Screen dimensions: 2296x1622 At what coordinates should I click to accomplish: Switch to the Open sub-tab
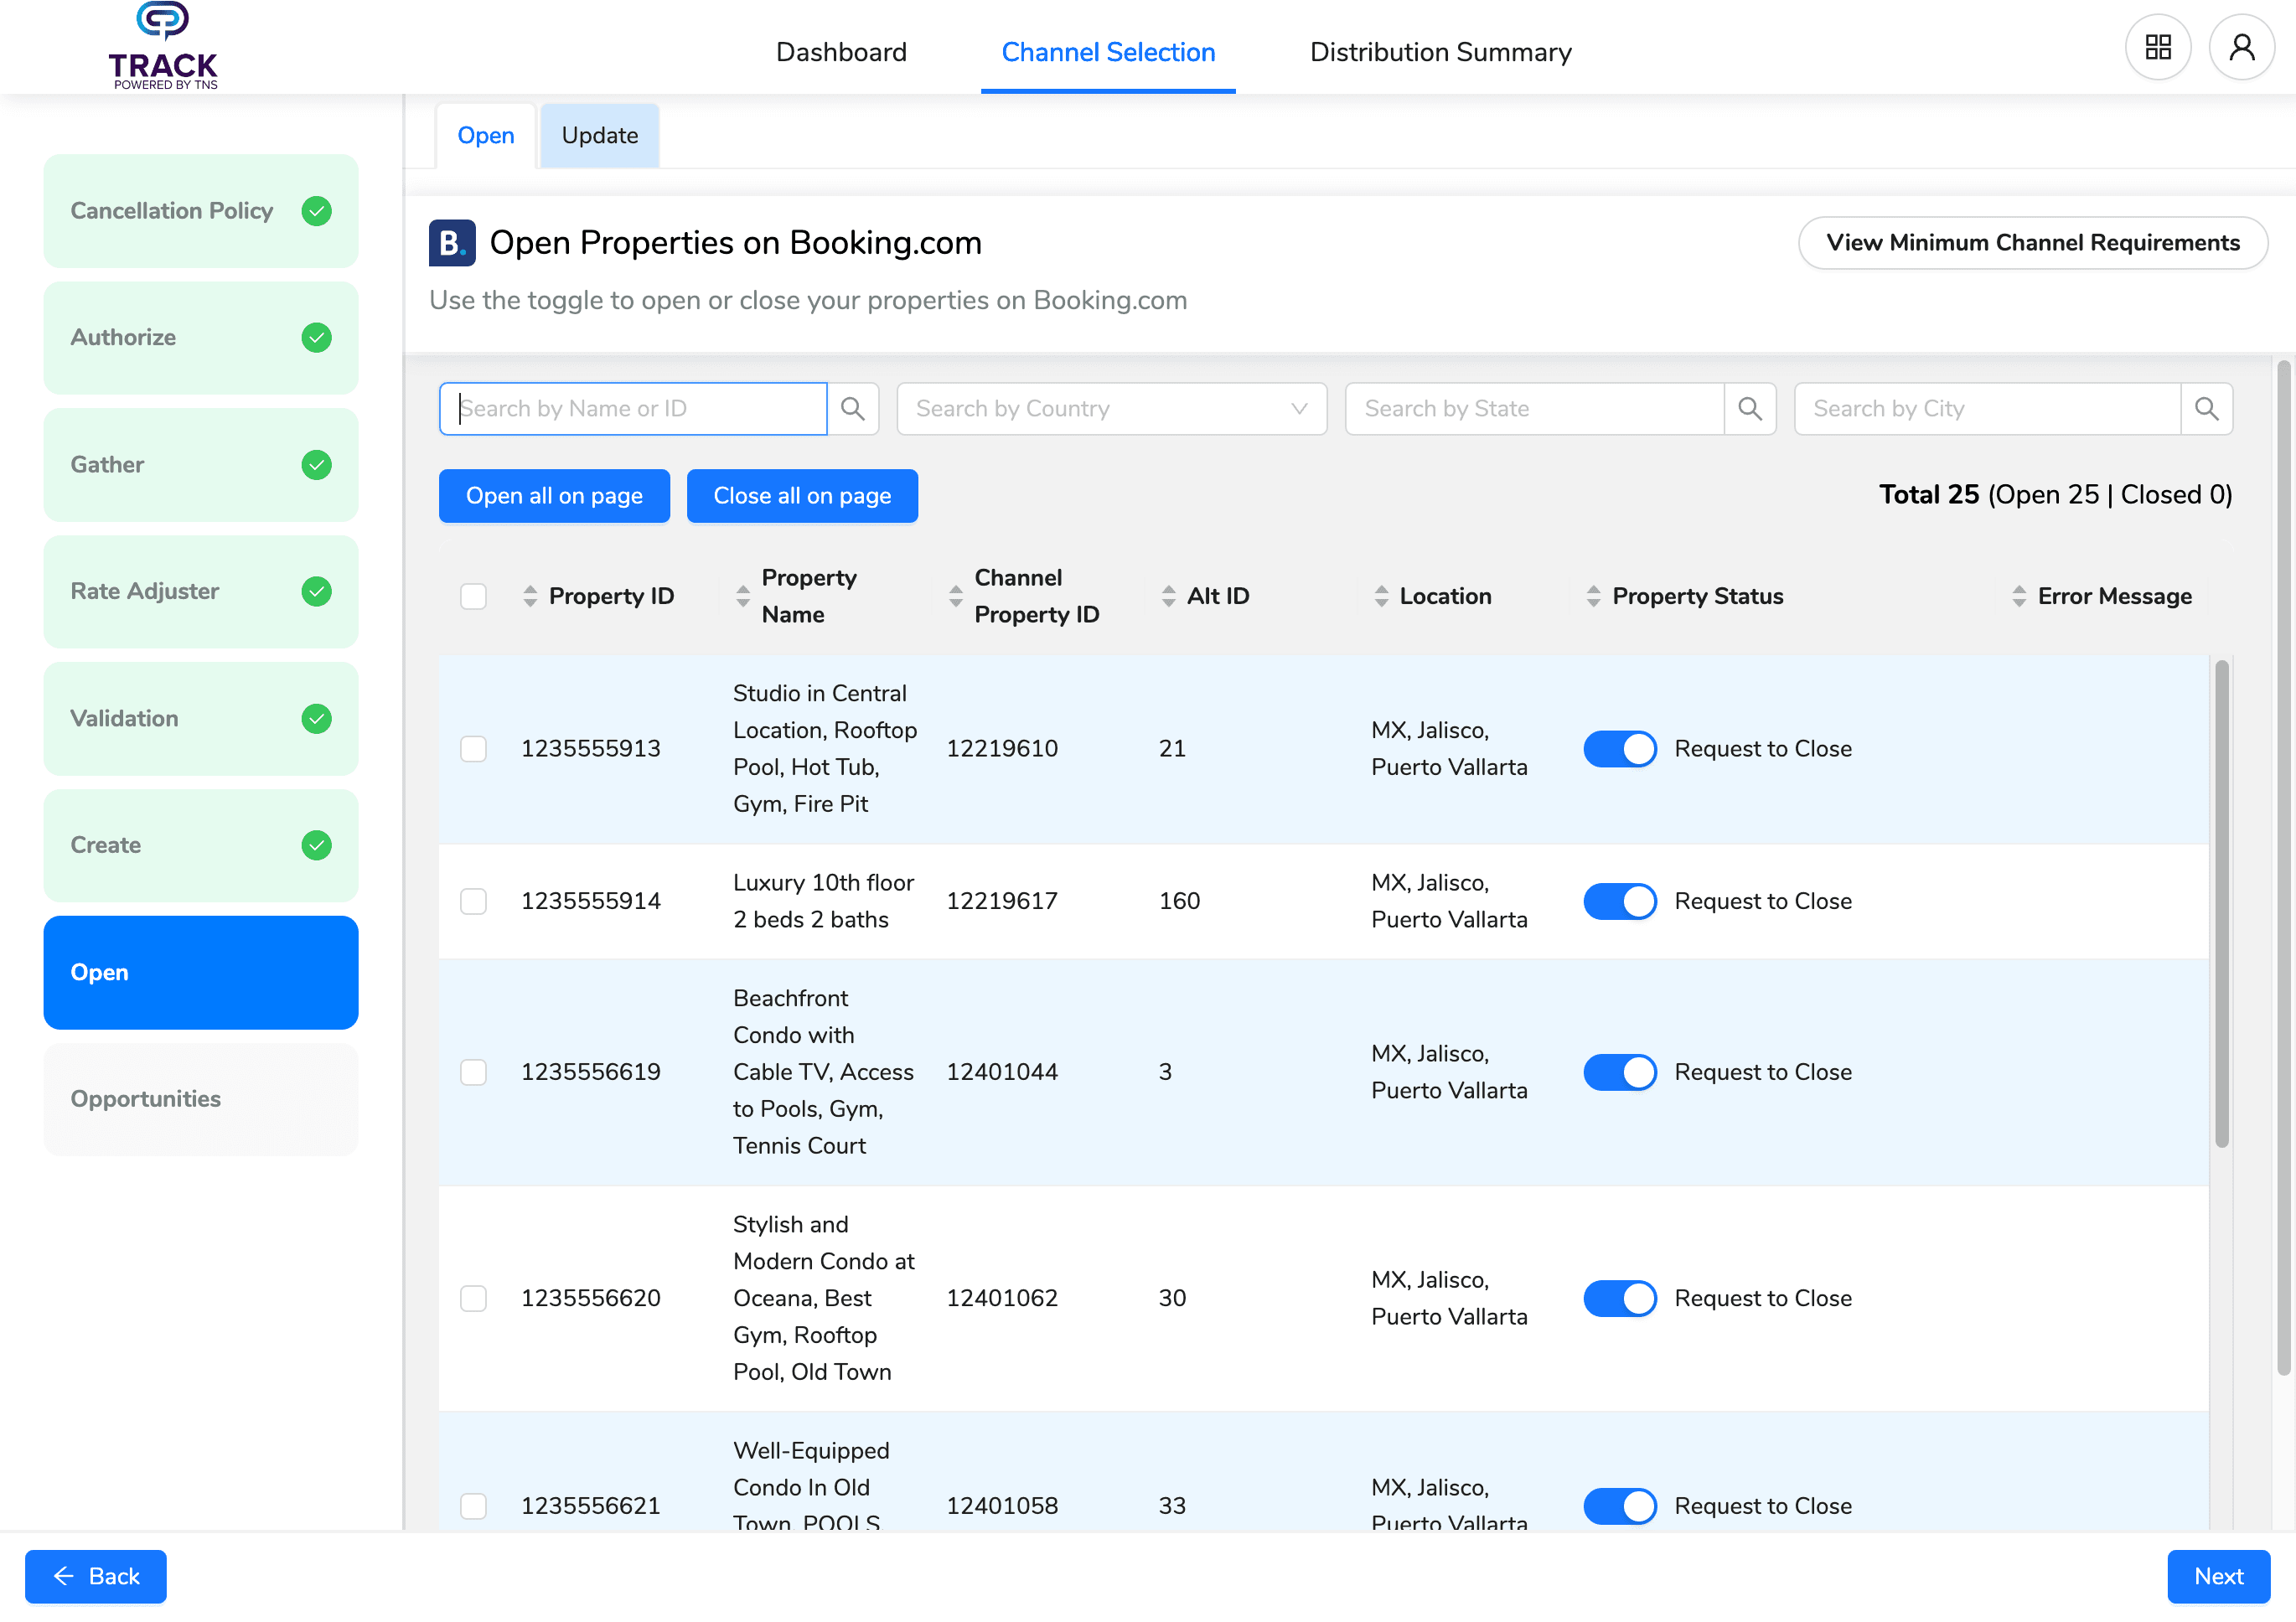point(486,136)
